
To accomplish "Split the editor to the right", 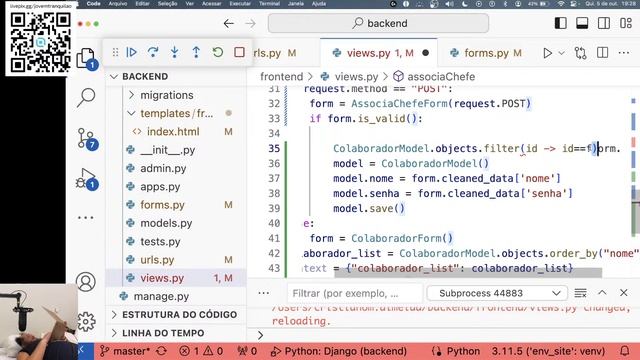I will click(602, 53).
